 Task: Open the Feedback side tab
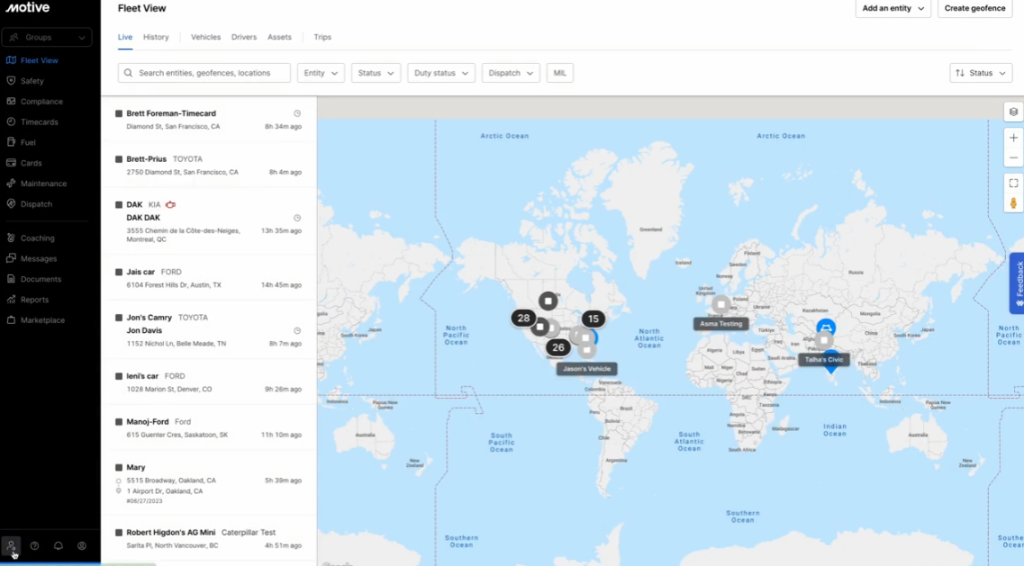point(1017,284)
